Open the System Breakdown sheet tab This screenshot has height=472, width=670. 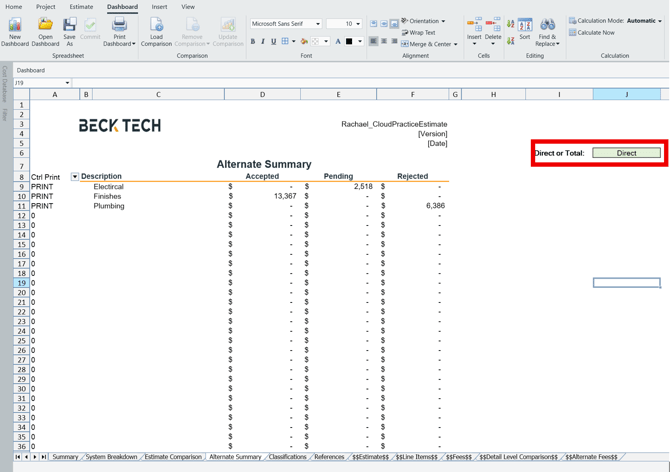point(111,457)
